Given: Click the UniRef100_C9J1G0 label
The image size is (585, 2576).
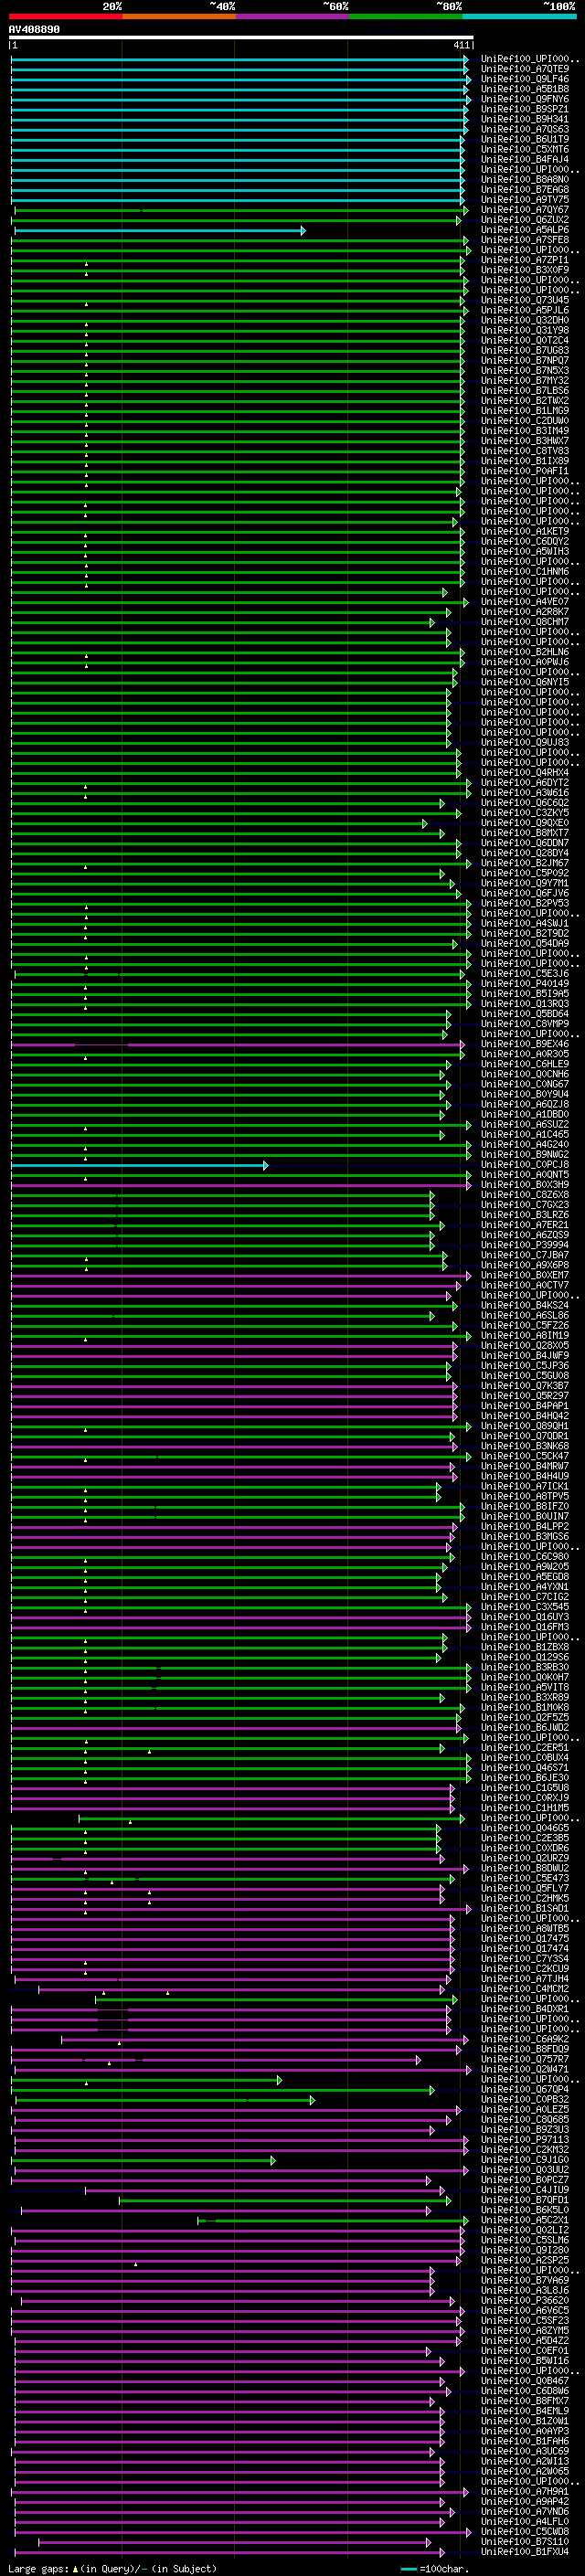Looking at the screenshot, I should 525,2159.
